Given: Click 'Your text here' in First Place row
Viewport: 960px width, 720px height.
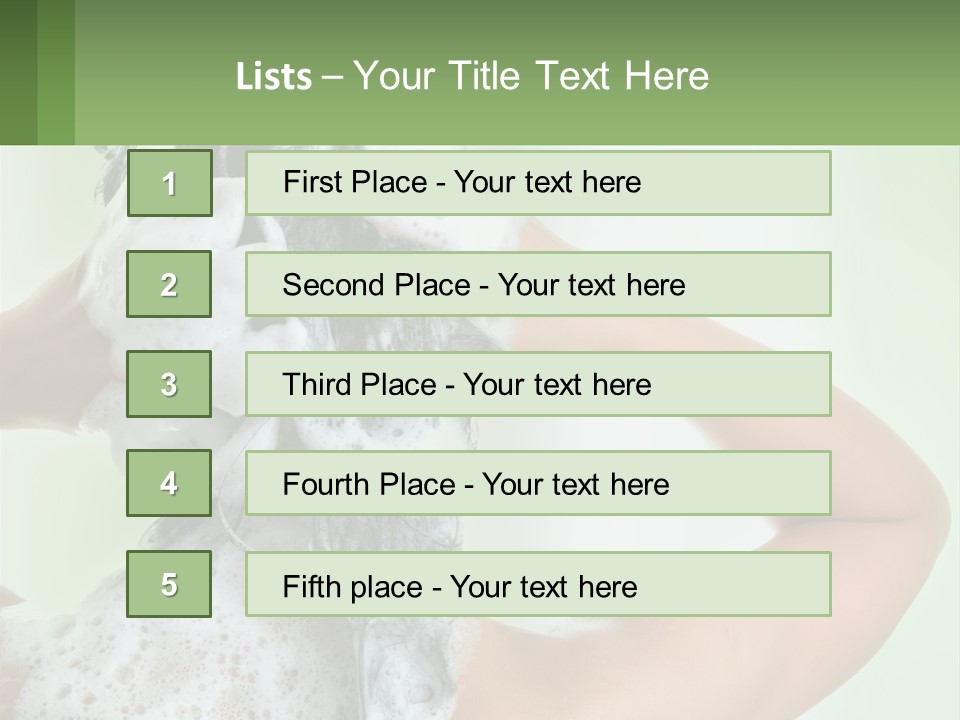Looking at the screenshot, I should [547, 183].
